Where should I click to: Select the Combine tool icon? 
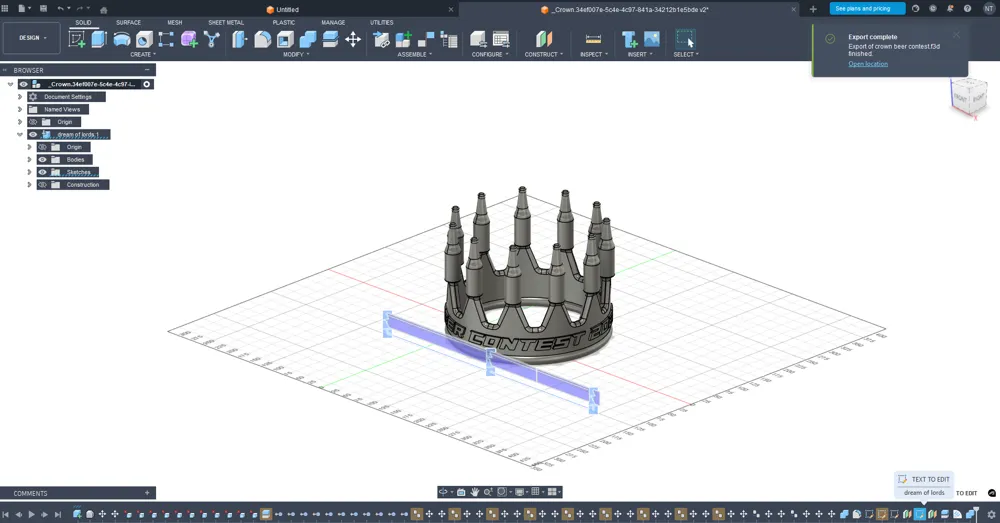point(308,40)
